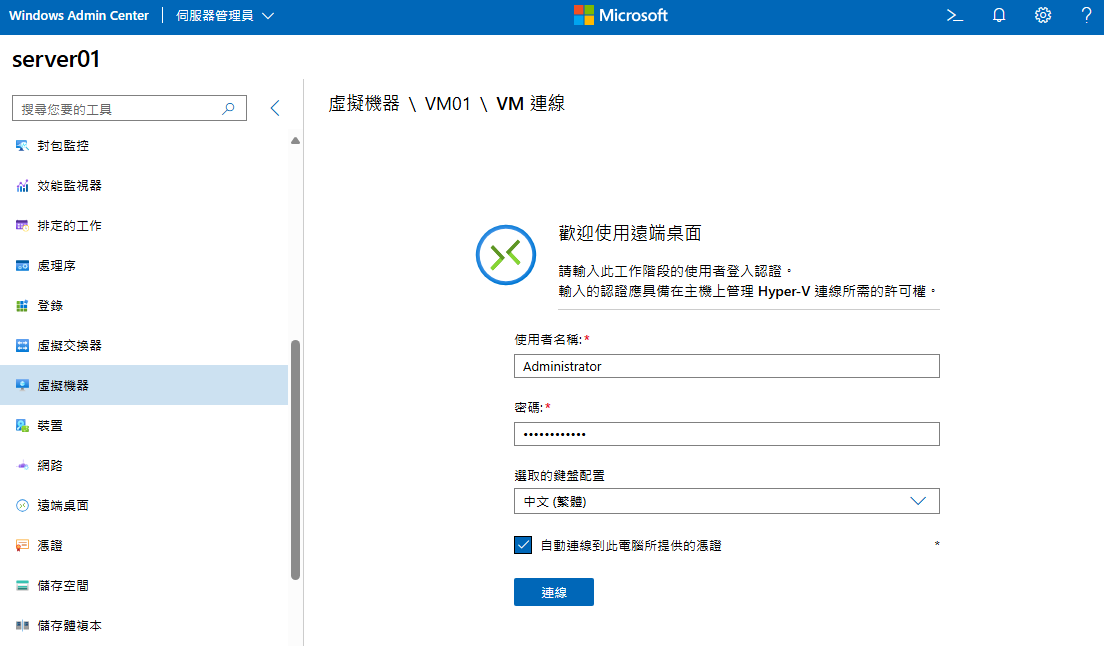
Task: Select 排定的工作 label in sidebar
Action: pos(70,226)
